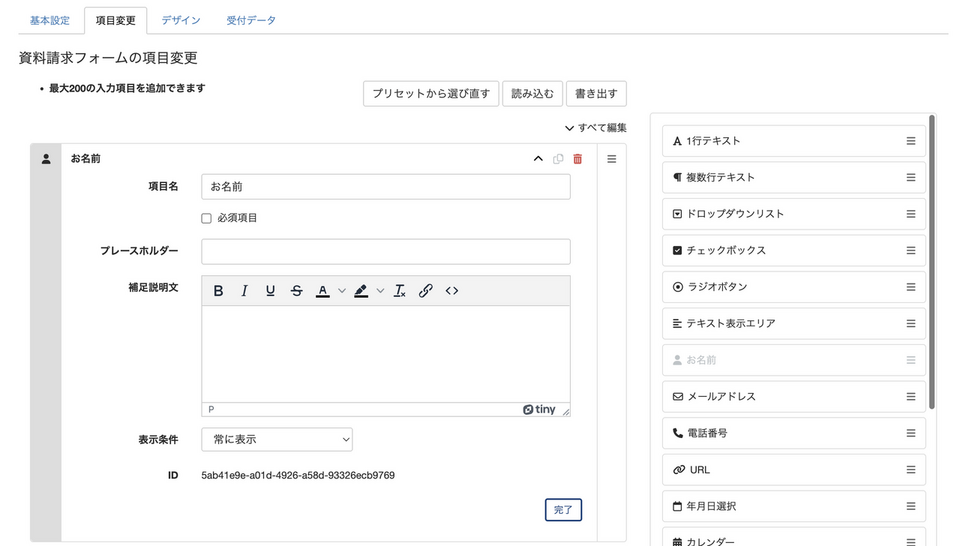Open the 受付データ tab
This screenshot has height=546, width=960.
[x=251, y=20]
